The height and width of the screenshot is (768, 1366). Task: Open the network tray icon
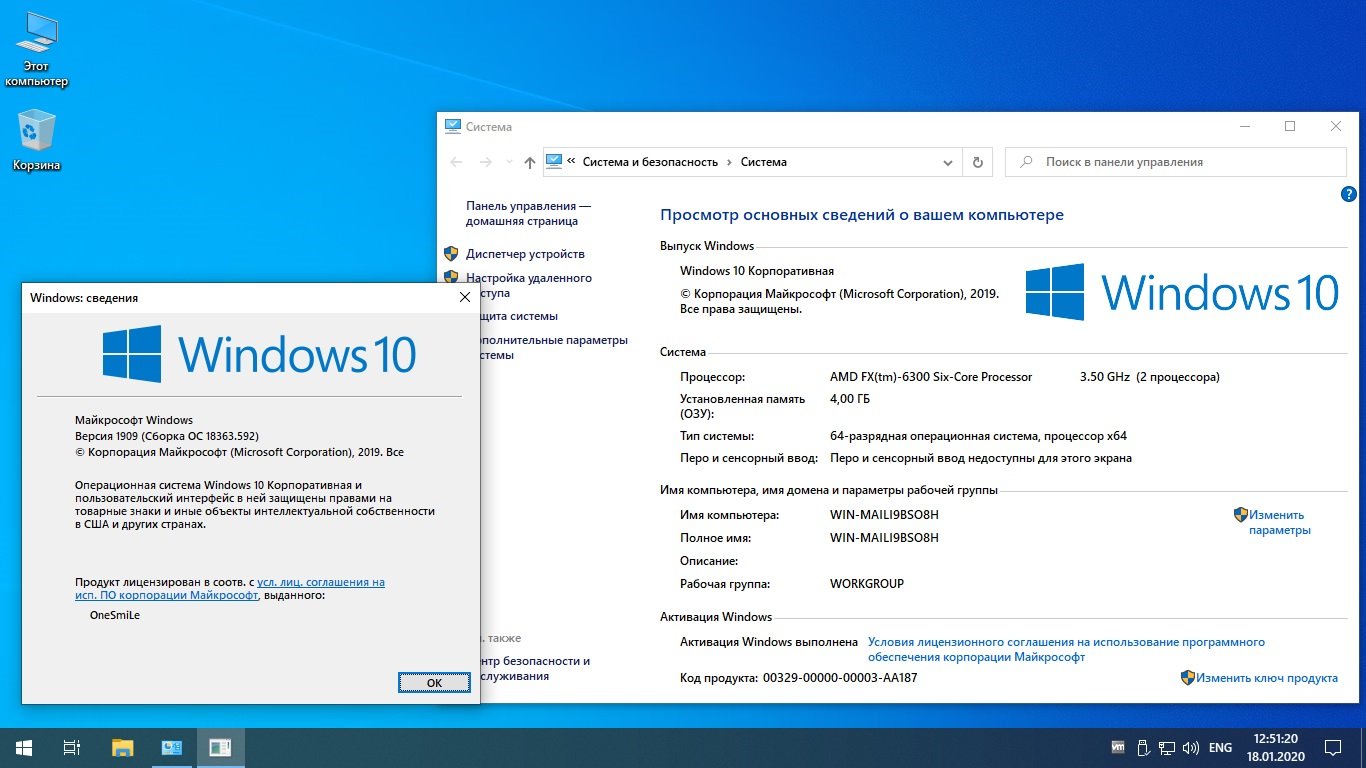(1166, 747)
